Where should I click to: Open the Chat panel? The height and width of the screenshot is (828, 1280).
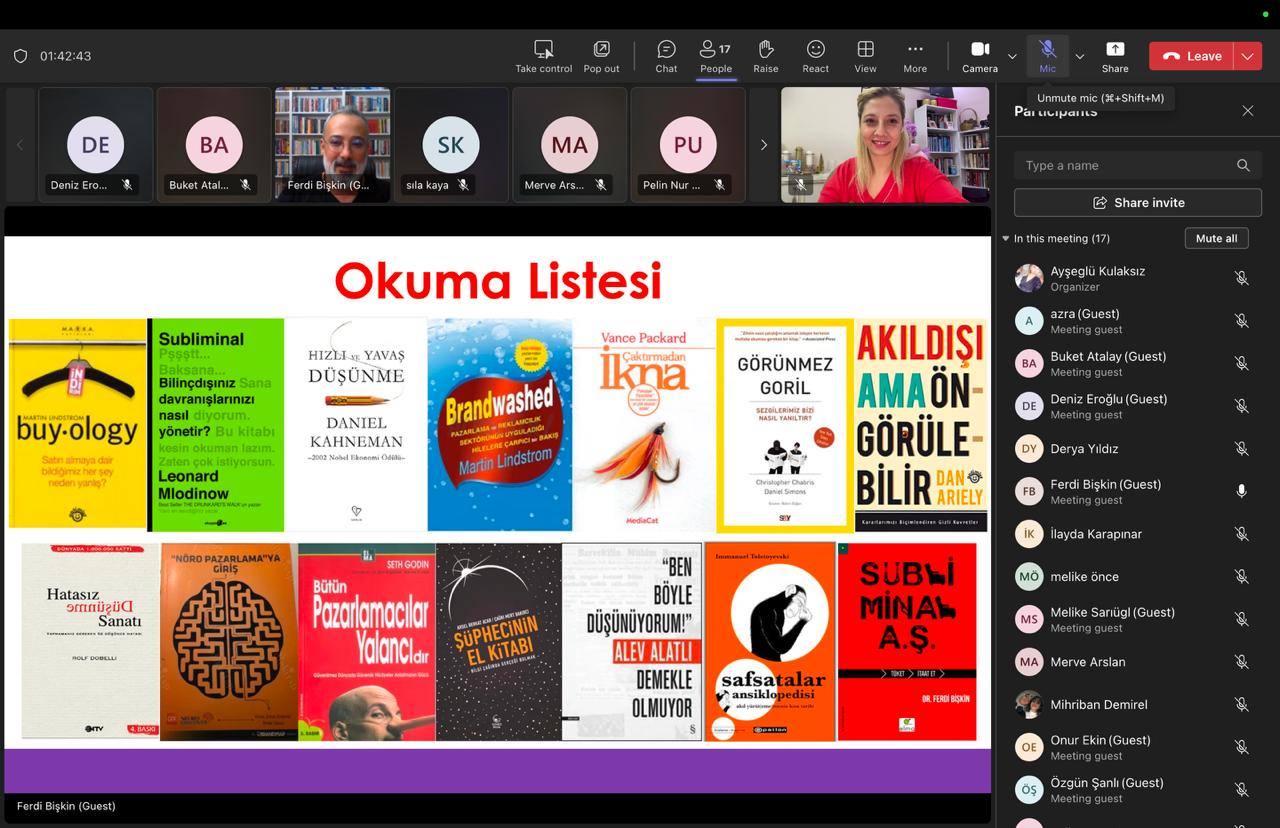(666, 56)
